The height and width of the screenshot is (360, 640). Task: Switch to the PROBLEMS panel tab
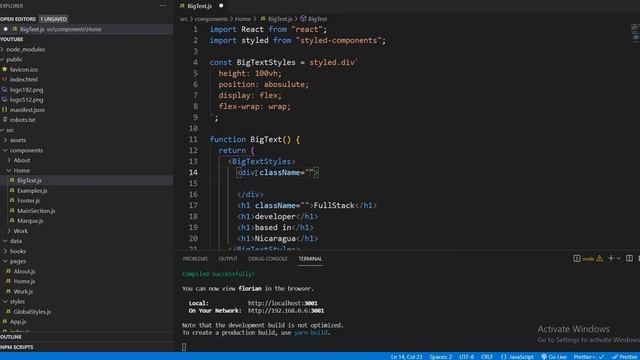pos(195,259)
